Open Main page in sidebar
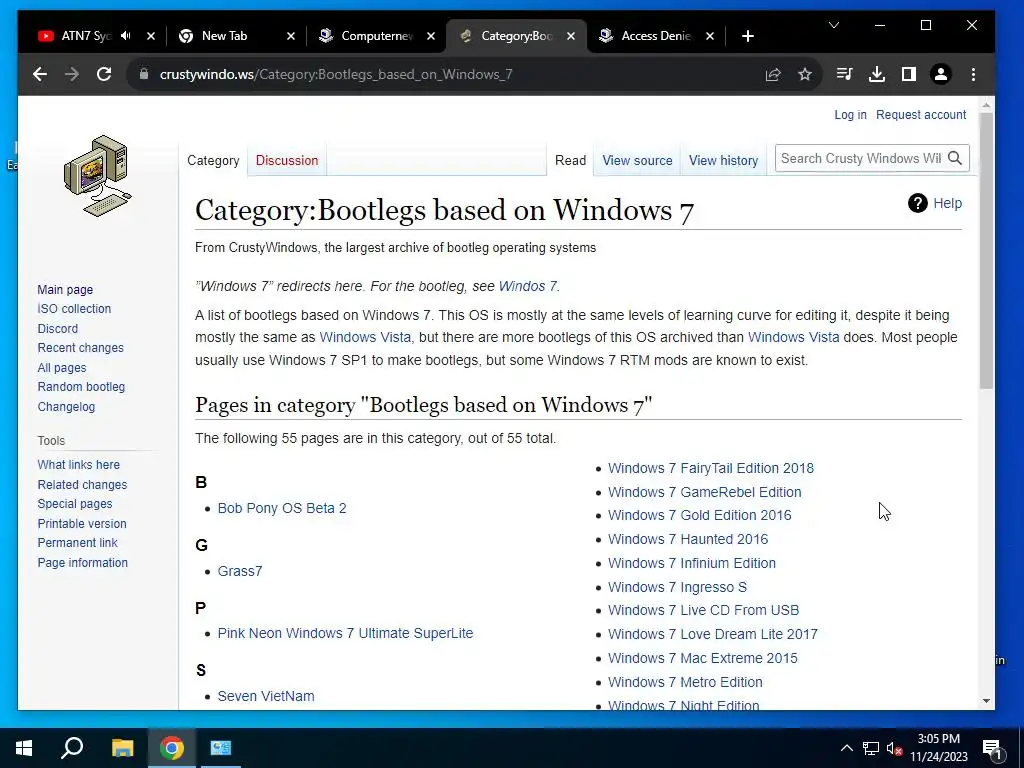This screenshot has height=768, width=1024. [x=65, y=289]
